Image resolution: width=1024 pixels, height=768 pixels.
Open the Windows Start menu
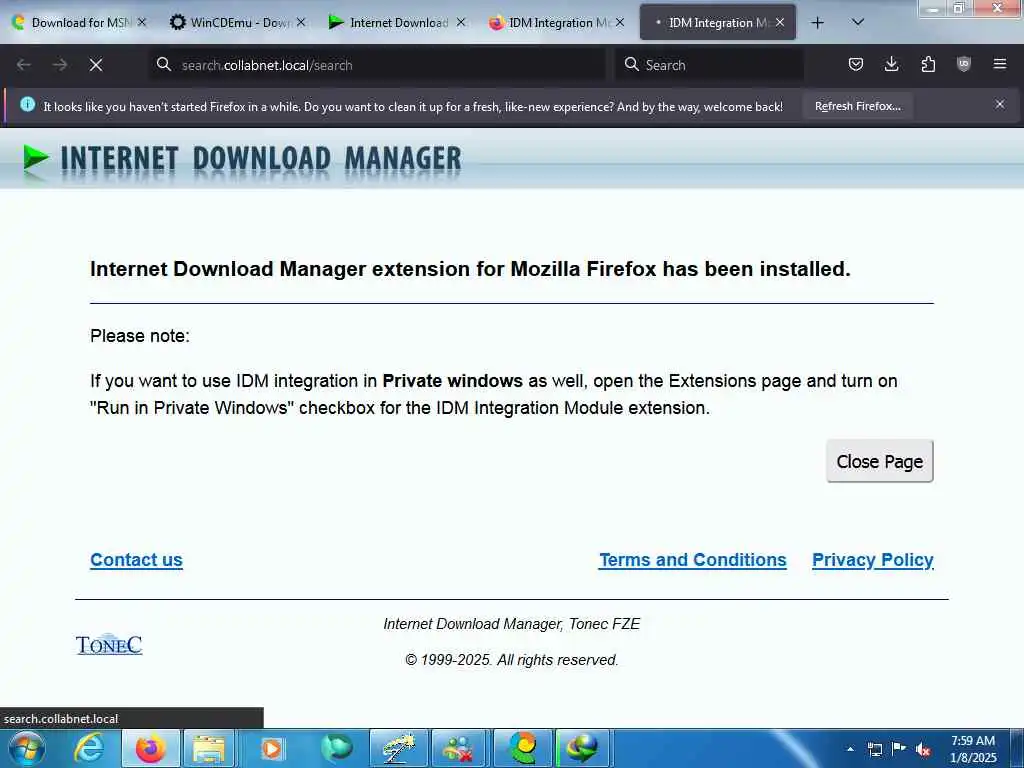[x=26, y=748]
